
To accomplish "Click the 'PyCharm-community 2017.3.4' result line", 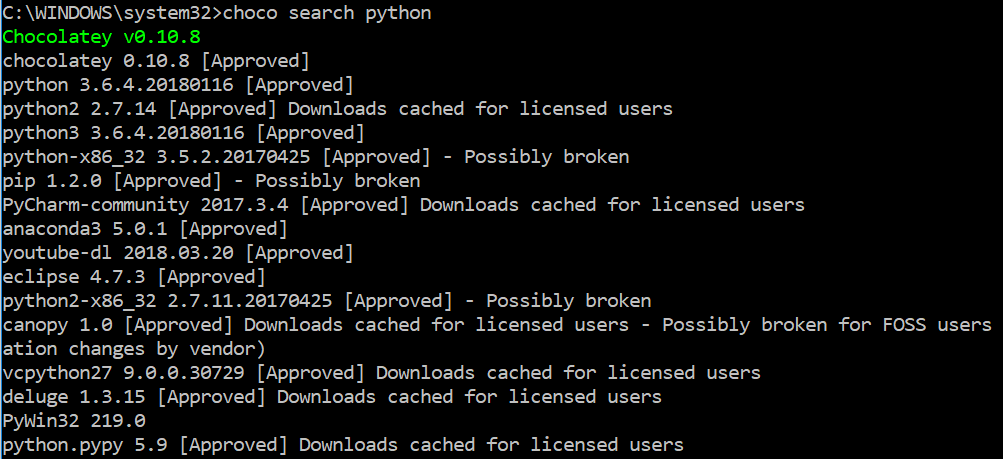I will [x=404, y=205].
